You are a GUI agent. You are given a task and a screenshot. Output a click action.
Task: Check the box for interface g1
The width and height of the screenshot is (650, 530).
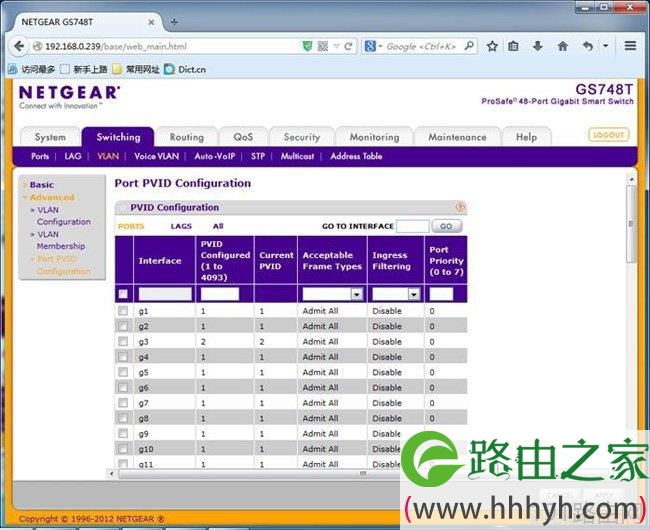pos(123,311)
